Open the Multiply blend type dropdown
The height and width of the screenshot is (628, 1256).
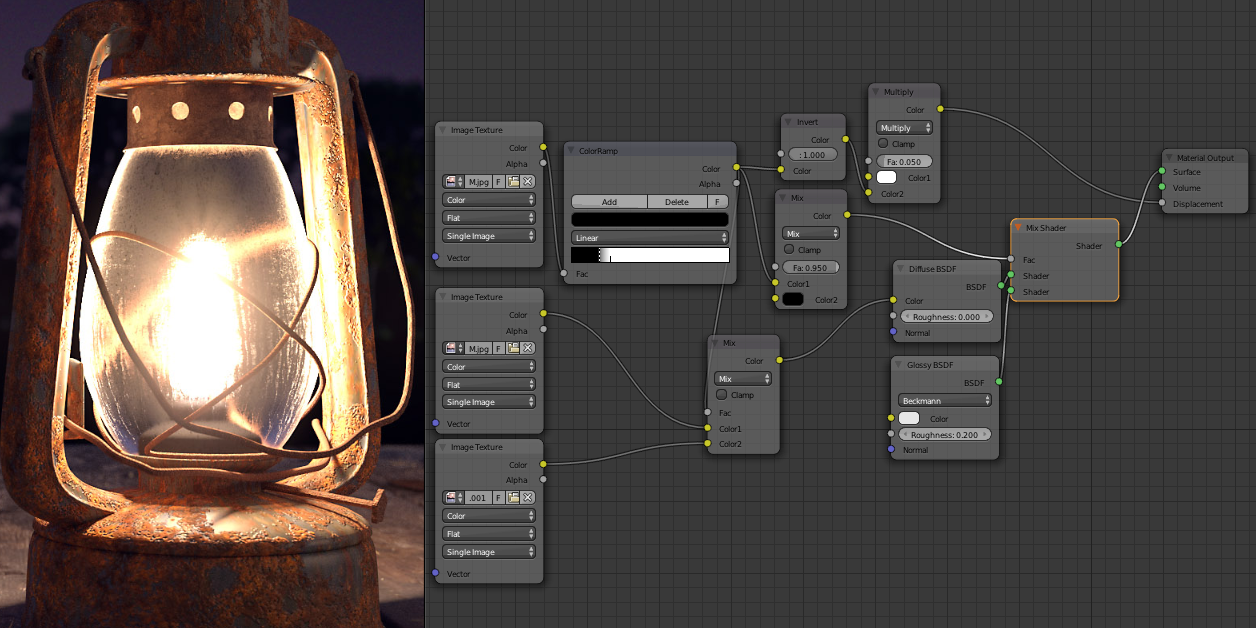(x=904, y=128)
